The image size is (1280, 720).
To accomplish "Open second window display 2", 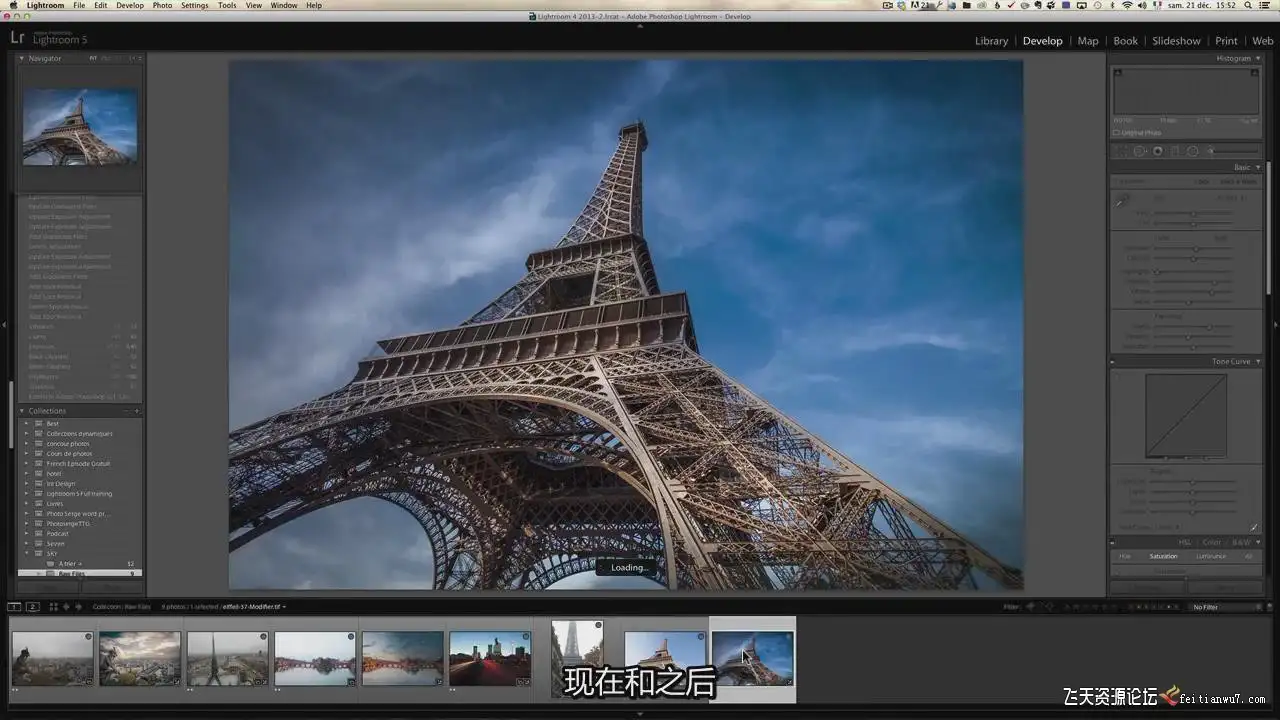I will (32, 607).
